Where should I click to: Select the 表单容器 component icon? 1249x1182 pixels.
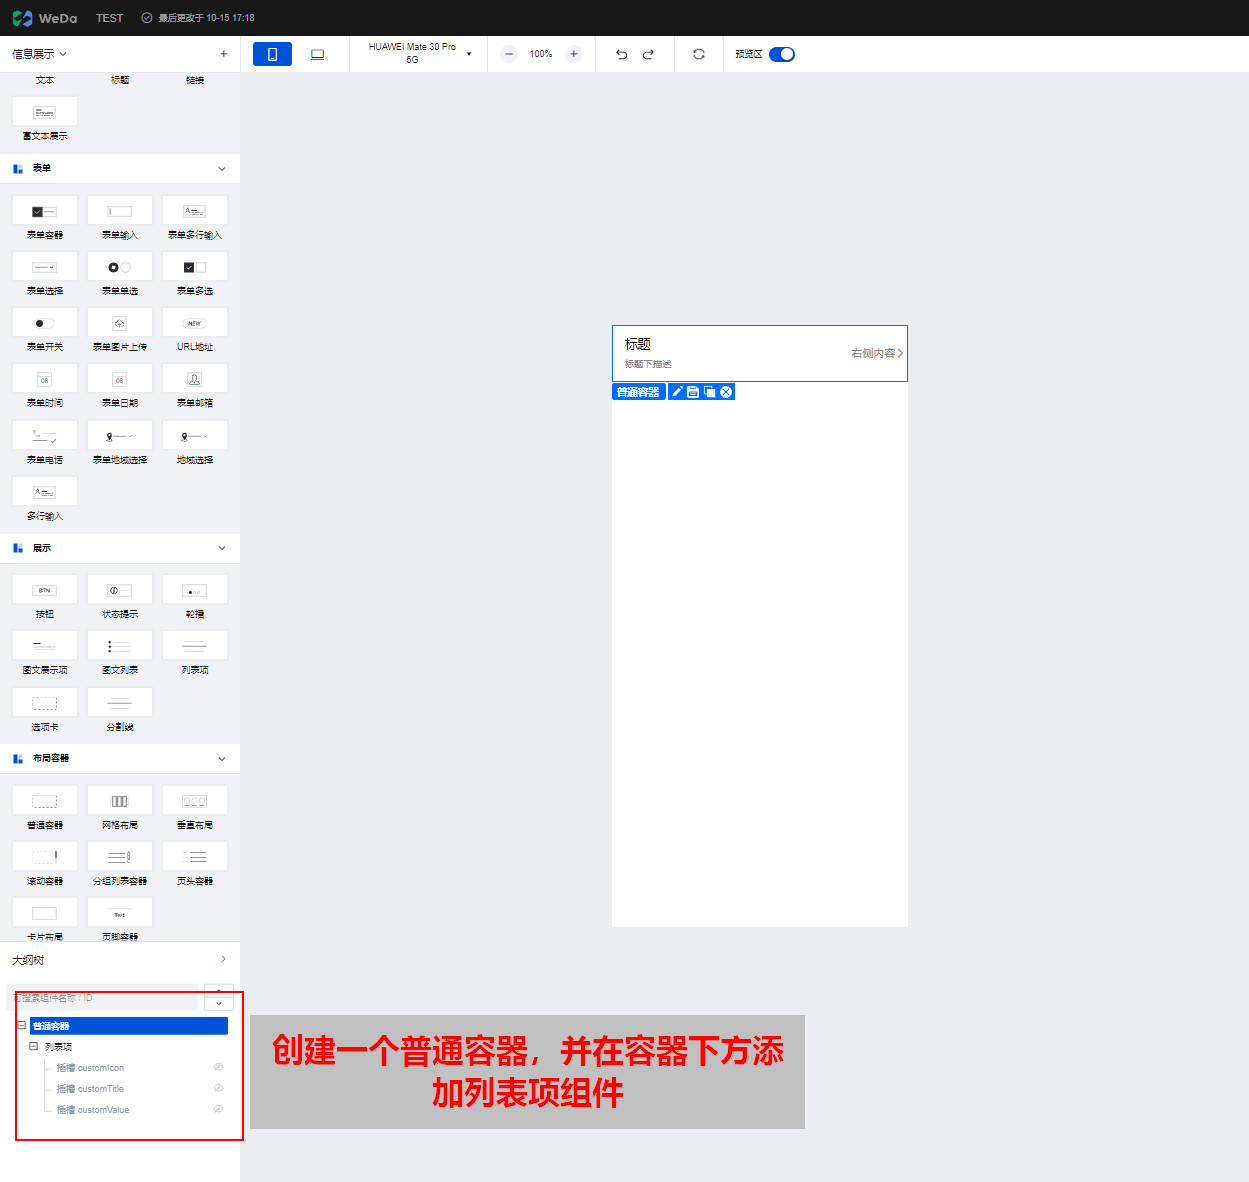click(x=45, y=211)
